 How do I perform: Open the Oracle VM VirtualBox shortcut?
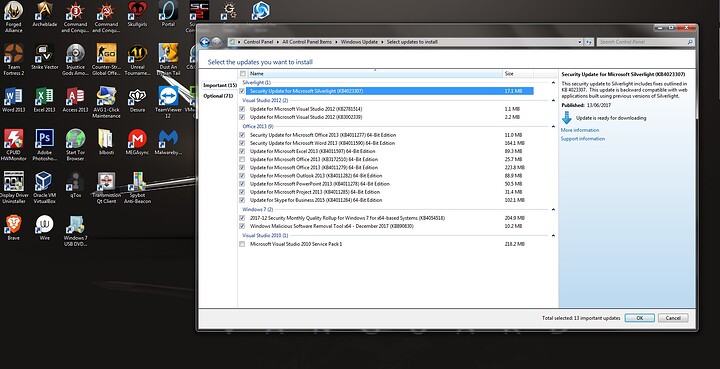click(45, 187)
